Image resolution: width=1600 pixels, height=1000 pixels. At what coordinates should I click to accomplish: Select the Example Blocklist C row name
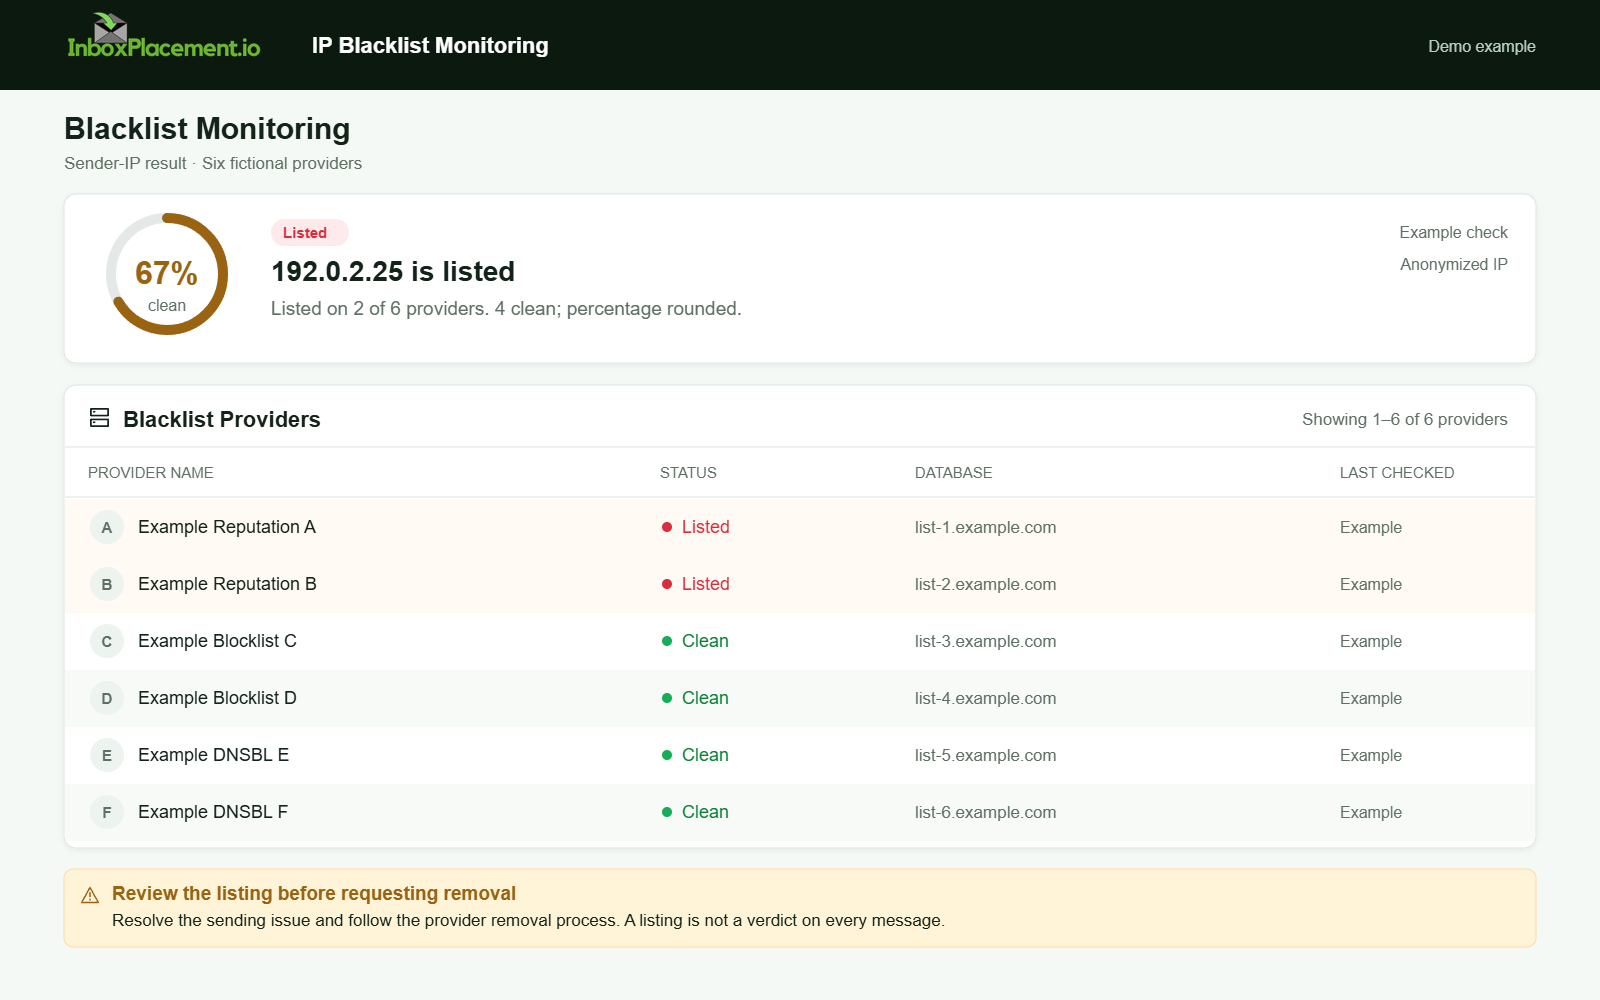click(x=217, y=641)
